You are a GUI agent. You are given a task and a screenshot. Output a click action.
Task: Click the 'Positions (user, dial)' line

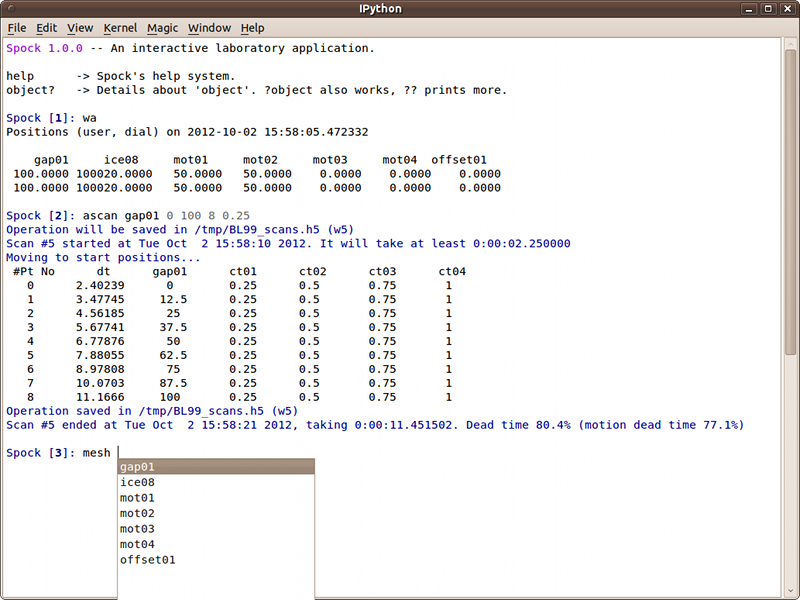point(187,132)
